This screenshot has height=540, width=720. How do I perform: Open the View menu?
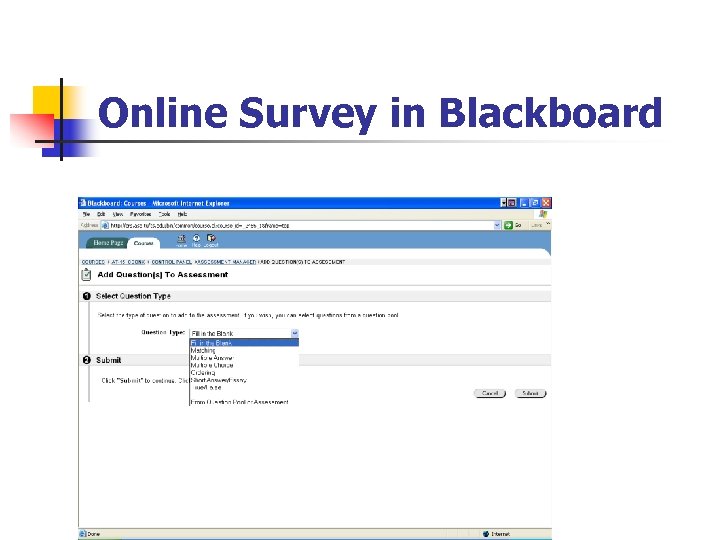(x=118, y=214)
